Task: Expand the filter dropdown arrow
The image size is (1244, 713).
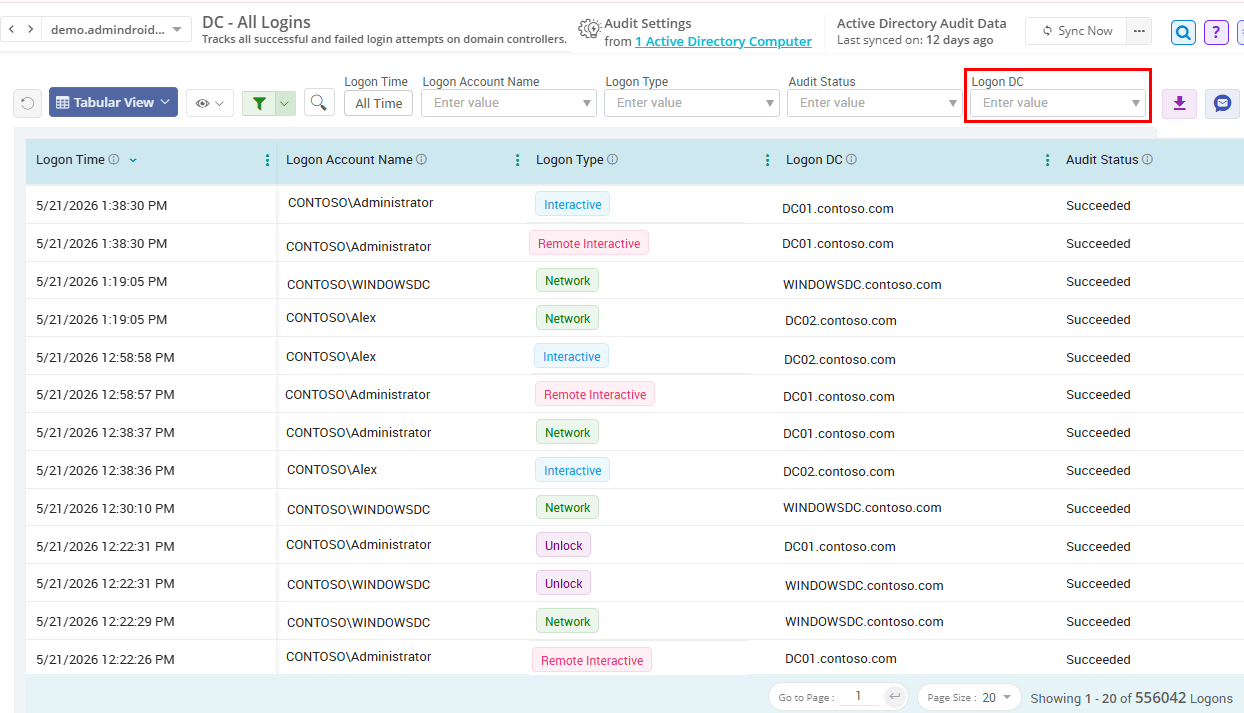Action: pos(285,102)
